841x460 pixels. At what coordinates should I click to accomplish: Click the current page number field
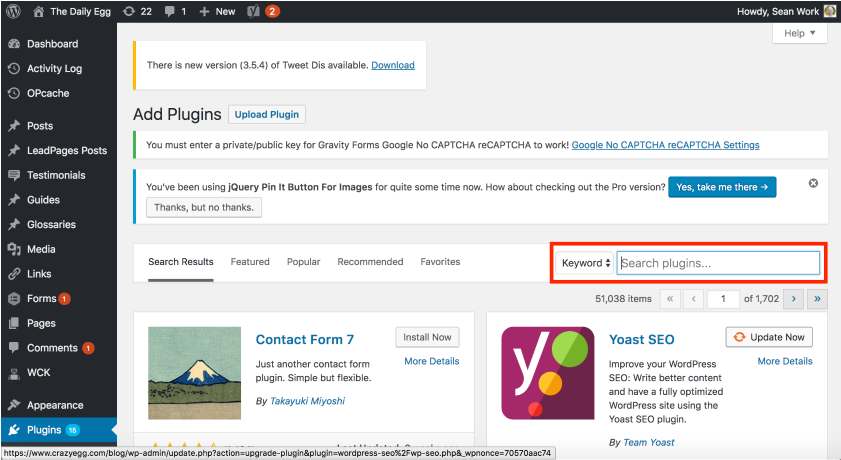click(x=723, y=299)
